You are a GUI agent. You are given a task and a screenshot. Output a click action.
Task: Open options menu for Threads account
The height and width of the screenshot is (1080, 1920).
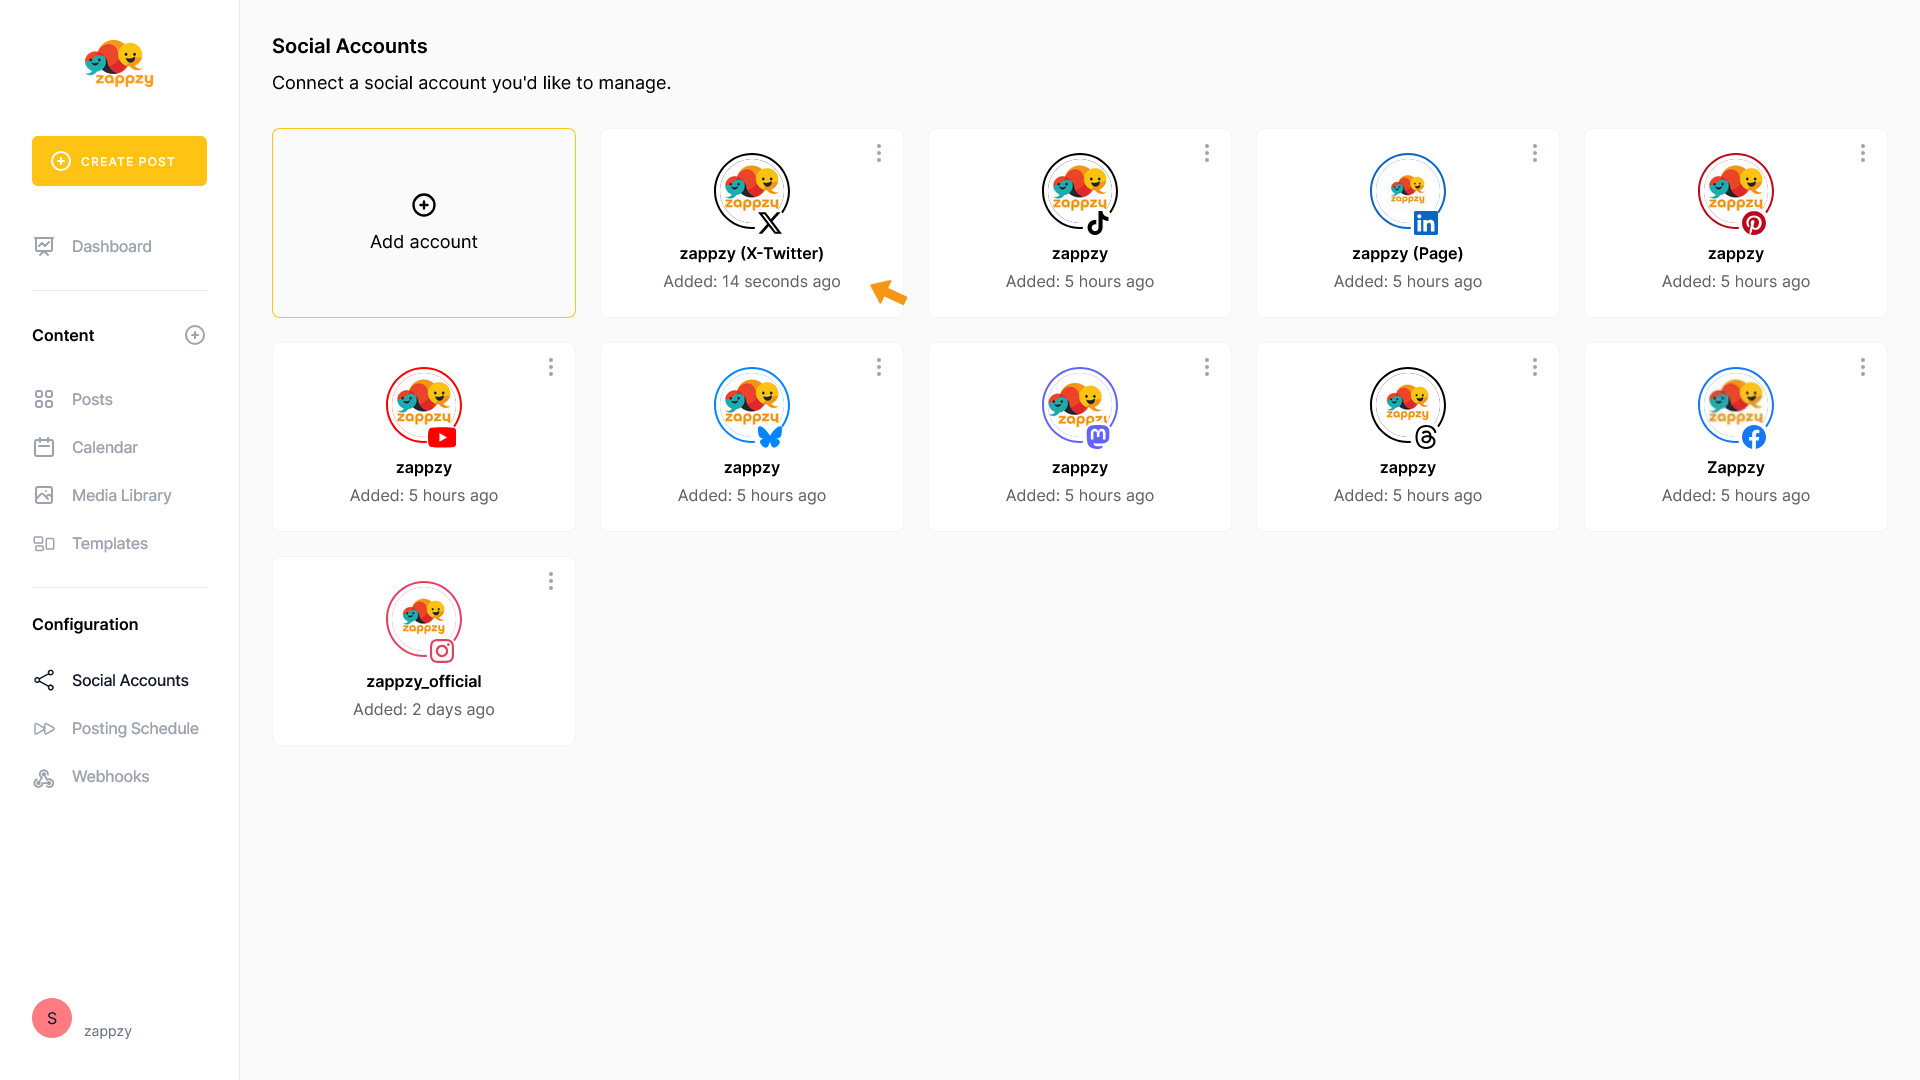(1535, 367)
